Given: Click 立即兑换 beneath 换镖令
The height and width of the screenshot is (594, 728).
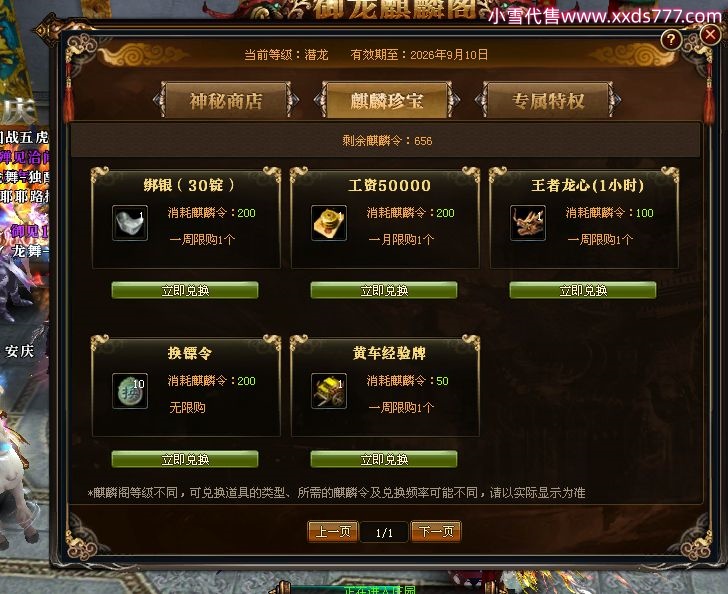Looking at the screenshot, I should tap(185, 459).
